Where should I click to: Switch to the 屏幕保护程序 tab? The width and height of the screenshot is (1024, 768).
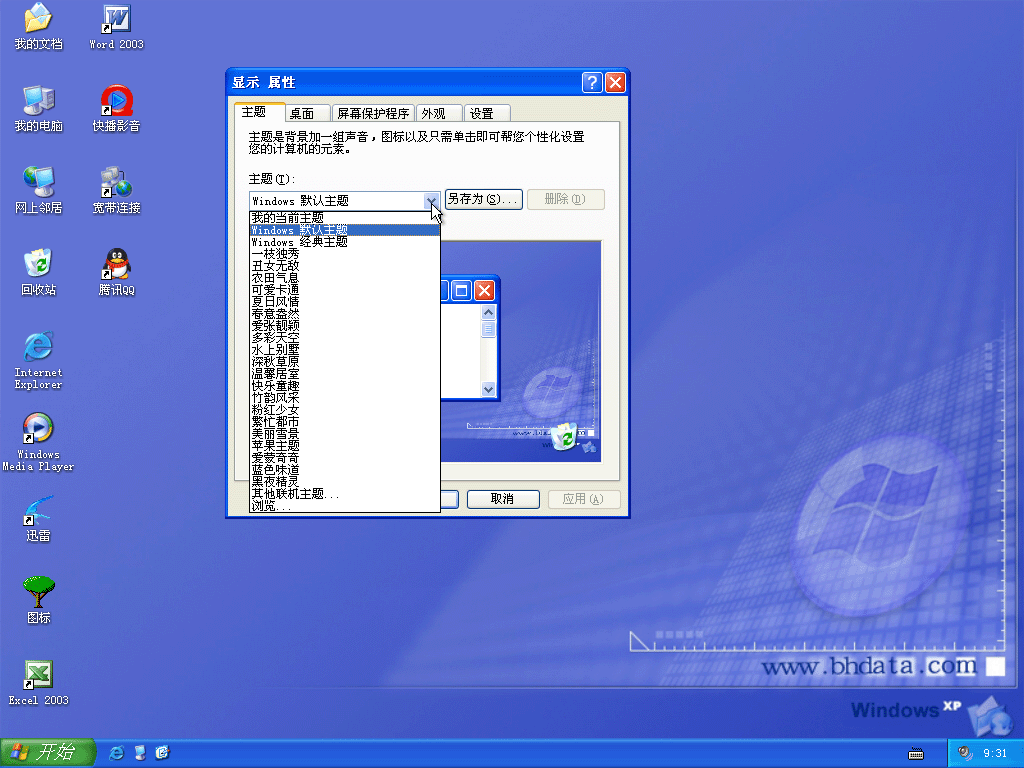[x=373, y=114]
